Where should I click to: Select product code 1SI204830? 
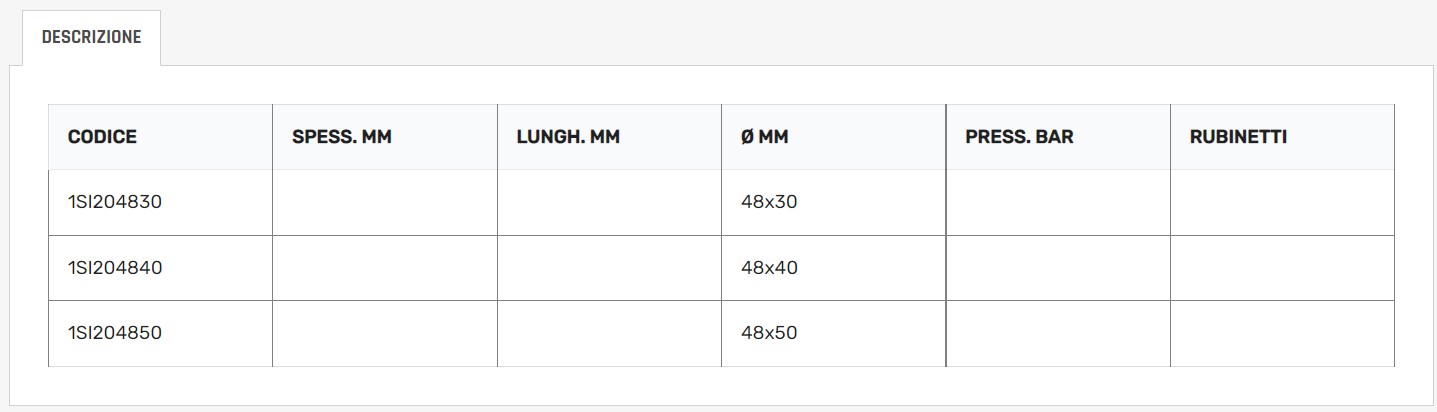[x=114, y=202]
